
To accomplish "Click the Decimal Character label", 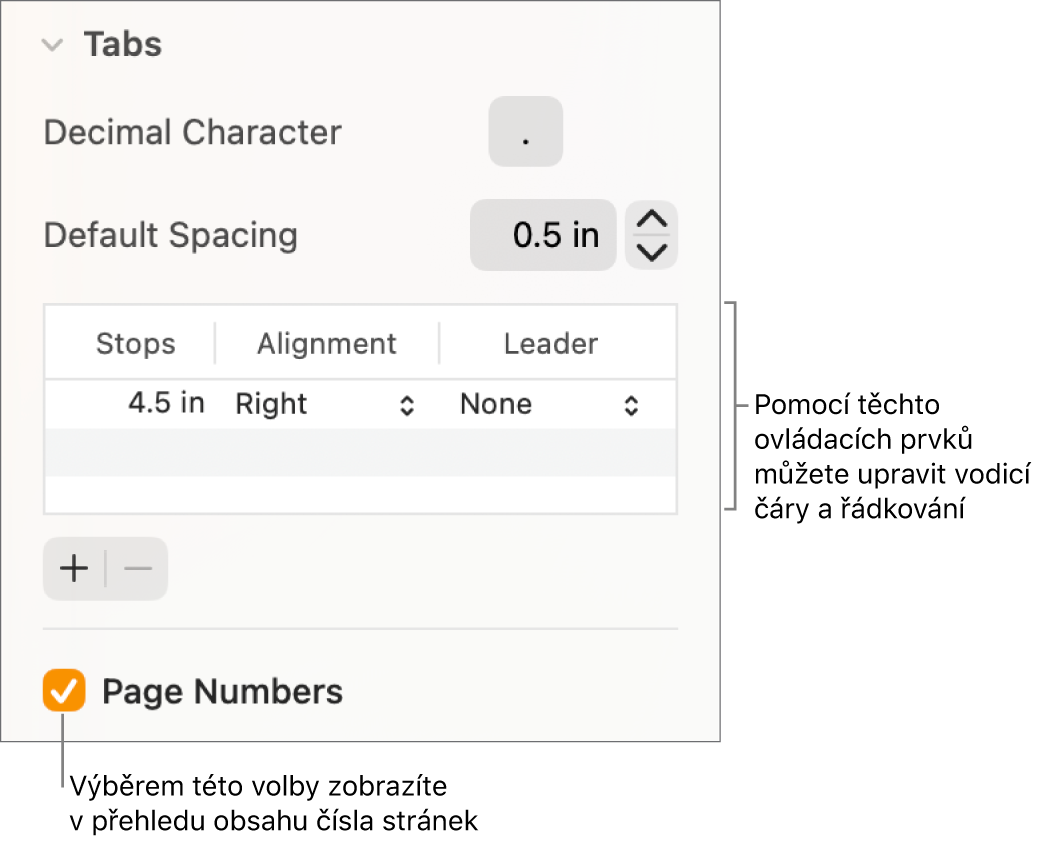I will click(x=192, y=132).
